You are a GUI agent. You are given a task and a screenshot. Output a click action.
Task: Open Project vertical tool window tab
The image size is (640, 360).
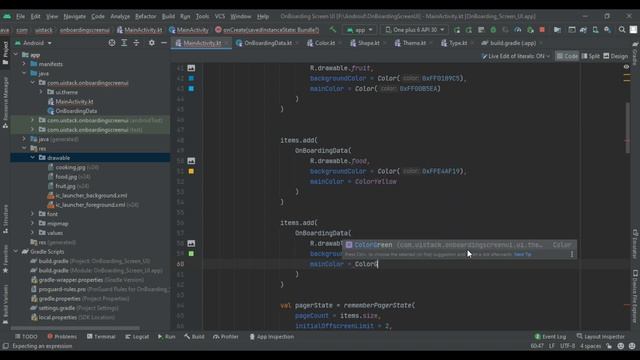tap(5, 53)
